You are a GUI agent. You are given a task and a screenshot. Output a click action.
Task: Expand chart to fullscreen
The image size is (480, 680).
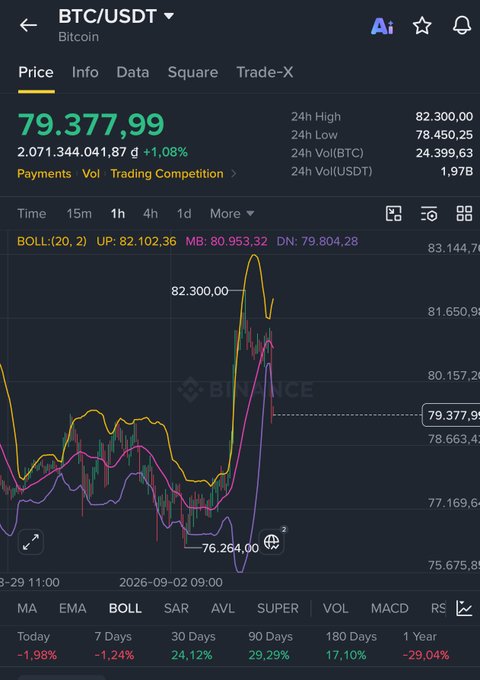(x=31, y=542)
